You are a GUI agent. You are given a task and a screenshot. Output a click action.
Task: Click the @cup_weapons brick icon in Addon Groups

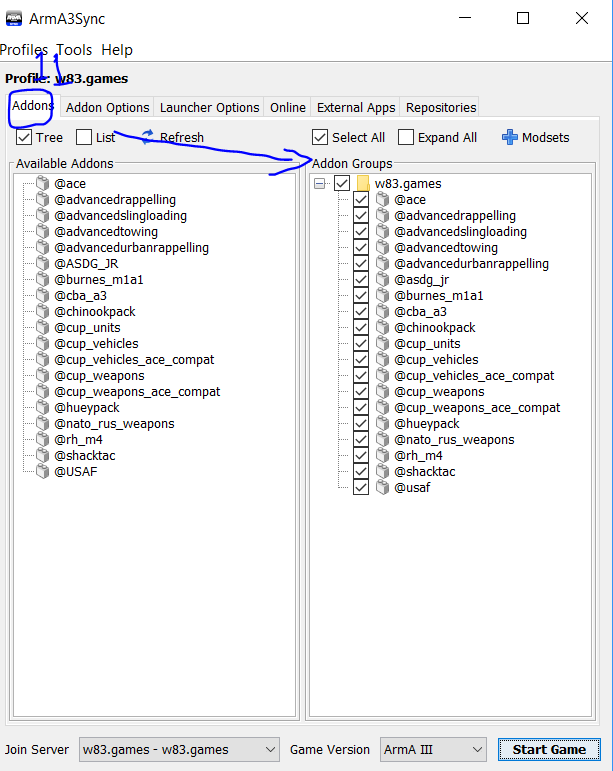click(x=382, y=391)
